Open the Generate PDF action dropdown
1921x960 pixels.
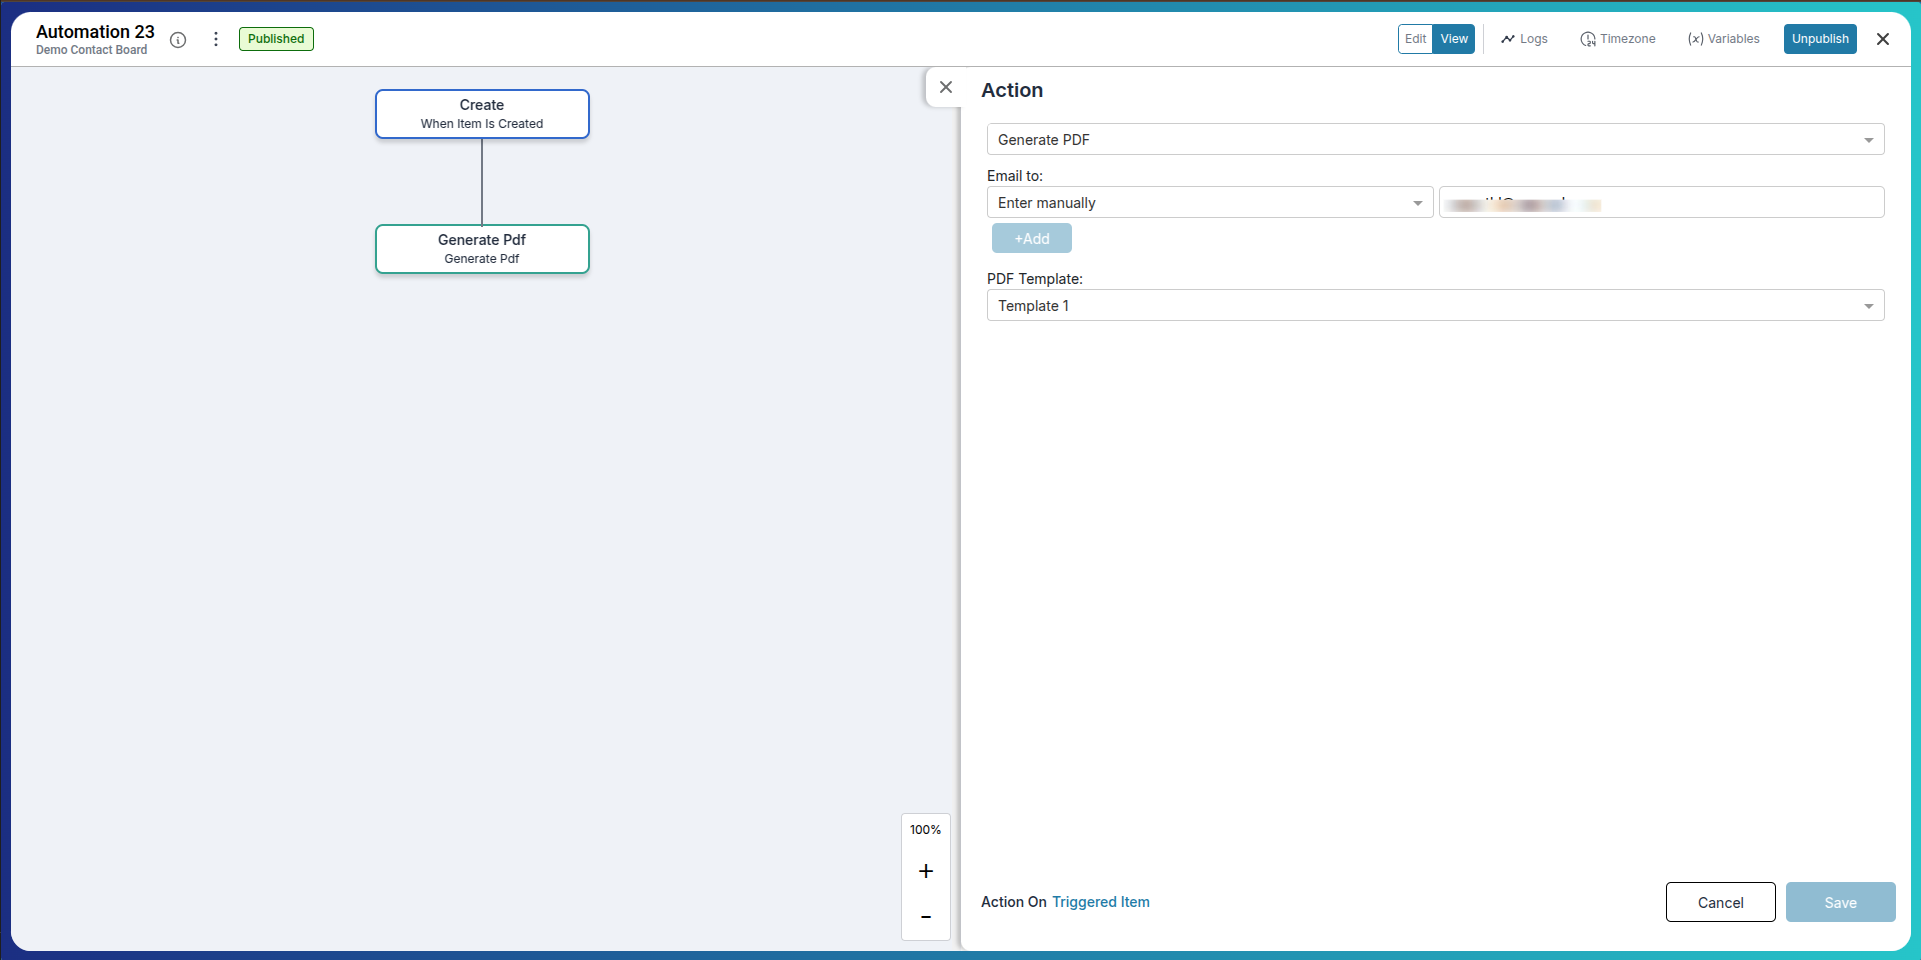click(1435, 139)
